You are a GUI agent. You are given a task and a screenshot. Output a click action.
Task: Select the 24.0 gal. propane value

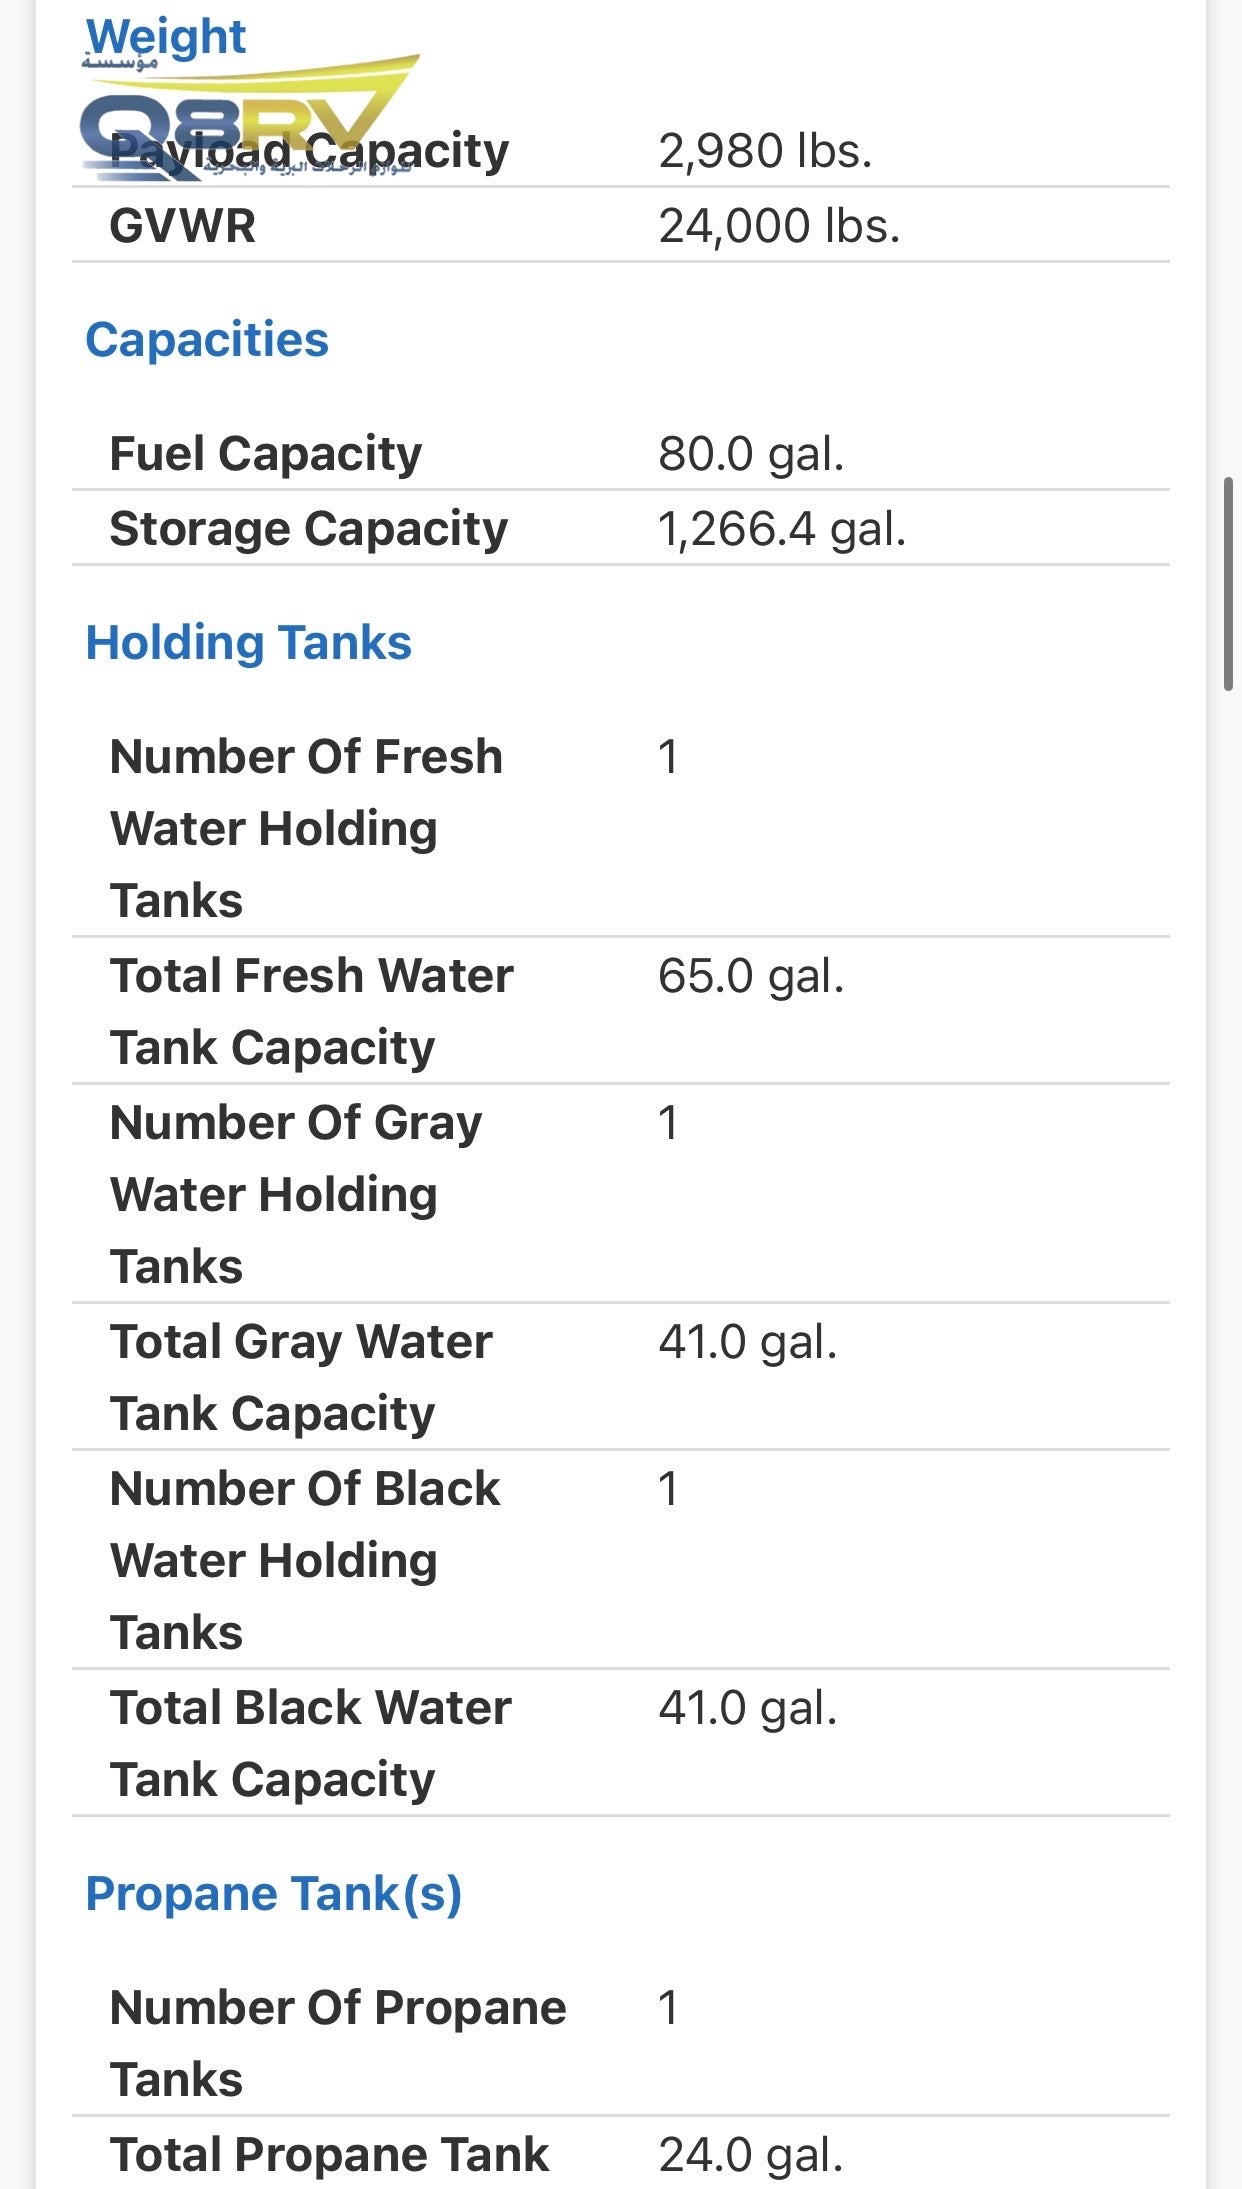pos(751,2155)
